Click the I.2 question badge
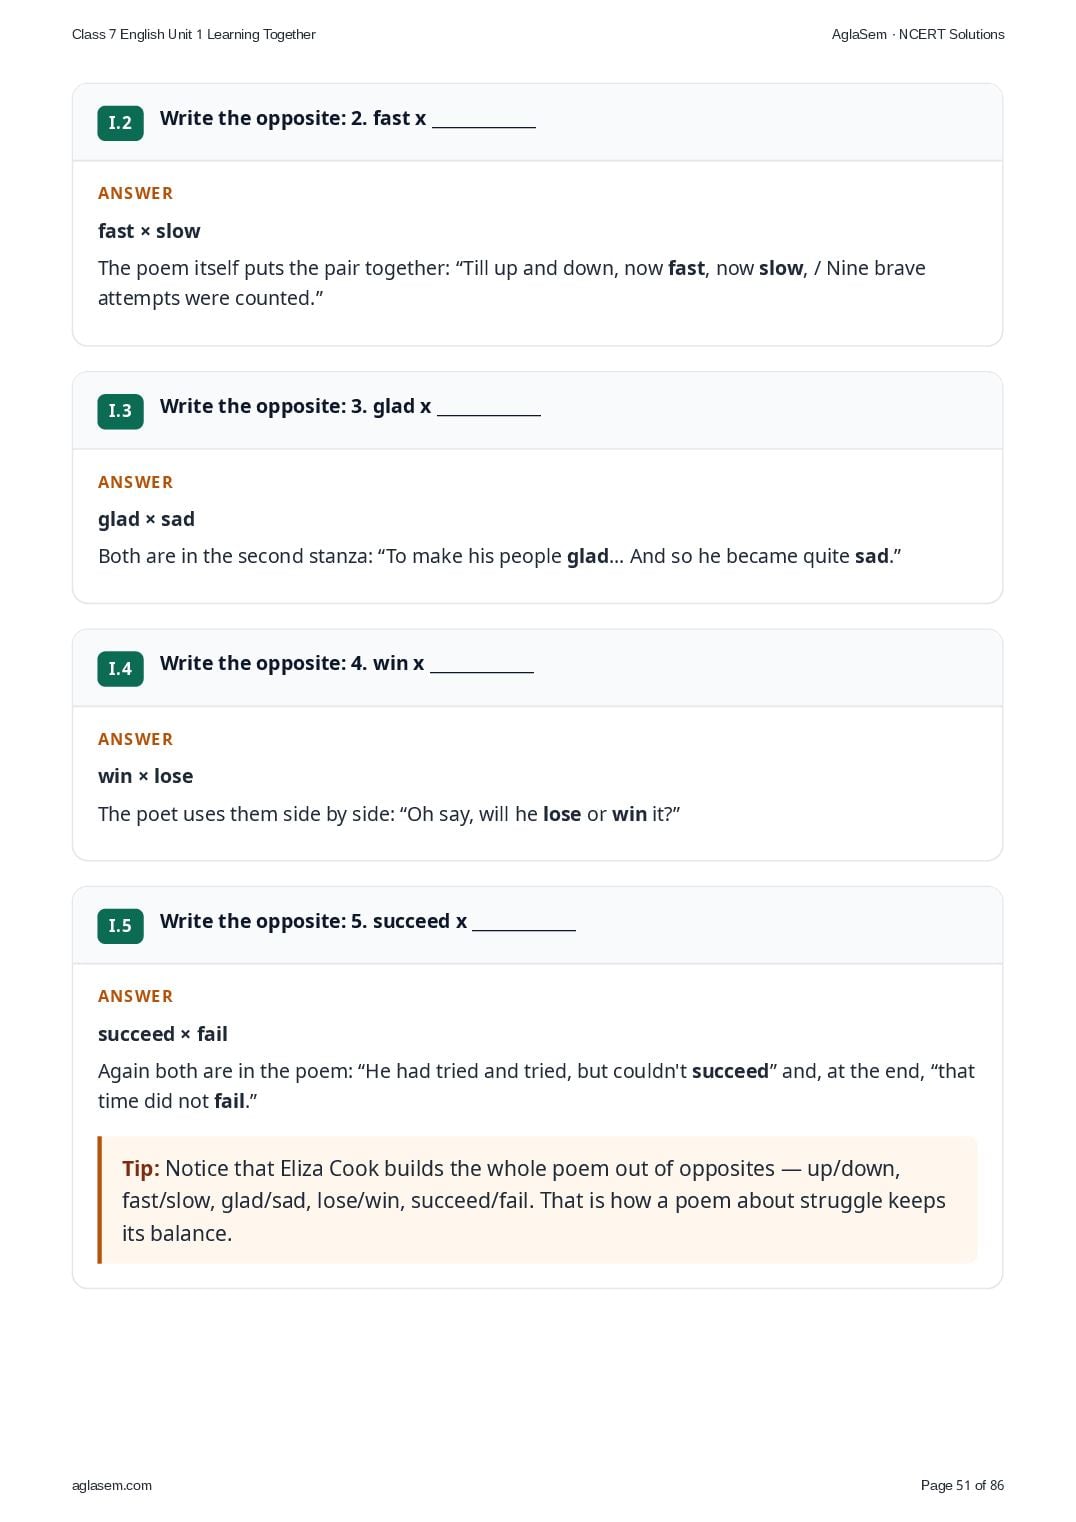This screenshot has width=1076, height=1522. [x=120, y=123]
